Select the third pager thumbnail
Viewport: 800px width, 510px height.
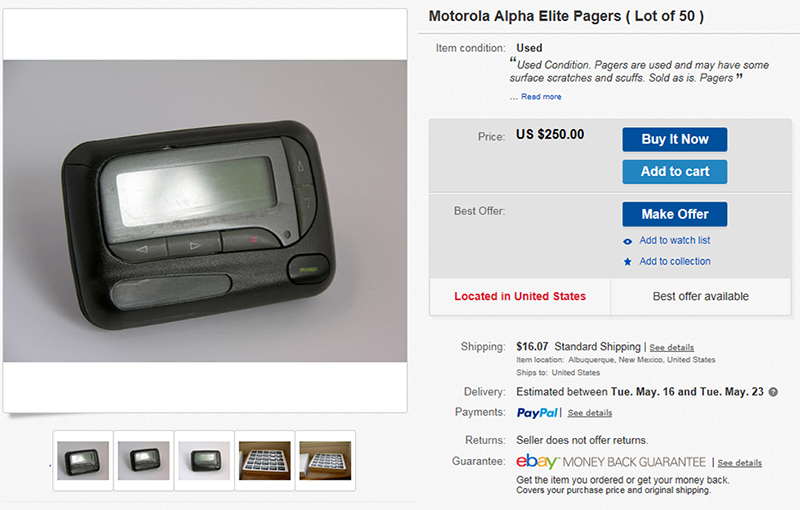click(x=204, y=461)
